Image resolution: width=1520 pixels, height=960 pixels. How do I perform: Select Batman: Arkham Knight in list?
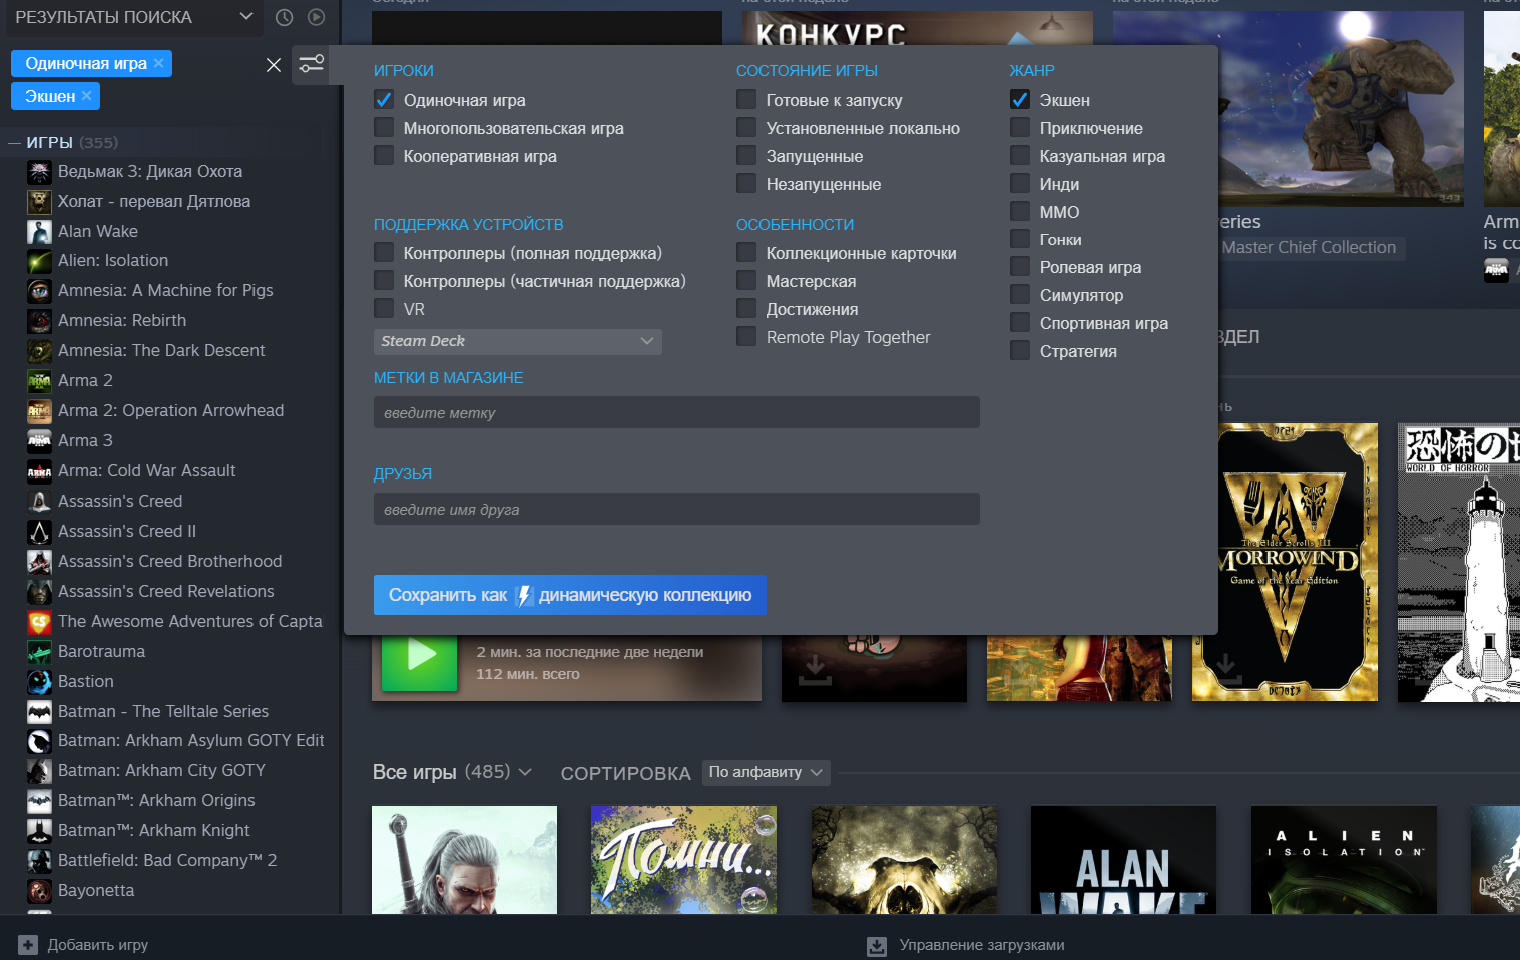click(x=154, y=831)
